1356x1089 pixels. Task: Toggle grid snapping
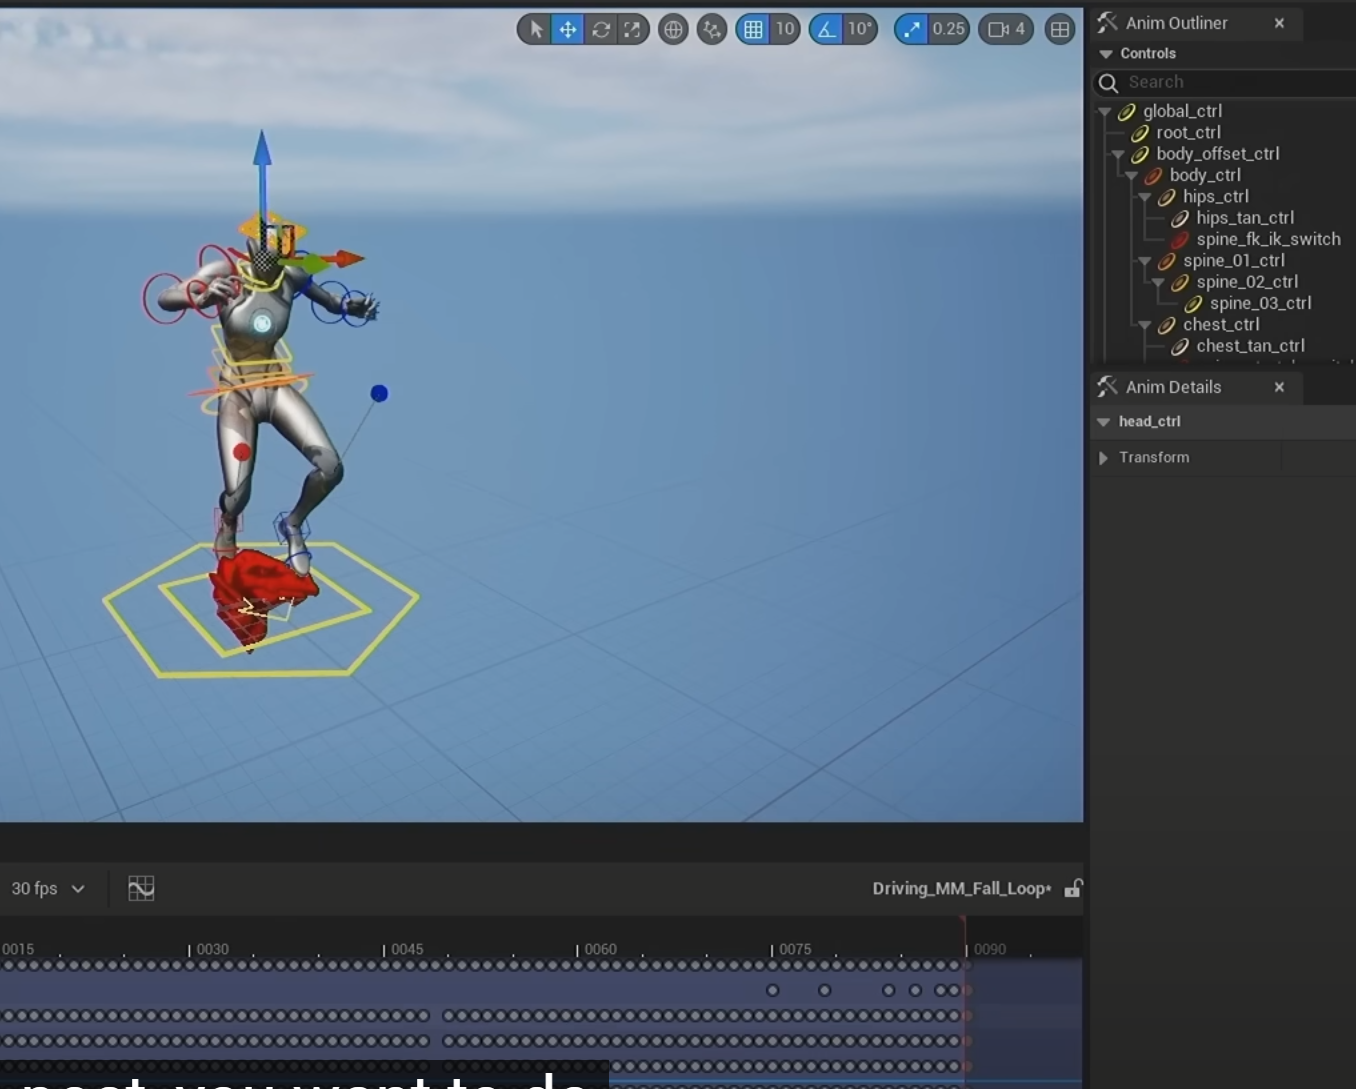pos(753,29)
